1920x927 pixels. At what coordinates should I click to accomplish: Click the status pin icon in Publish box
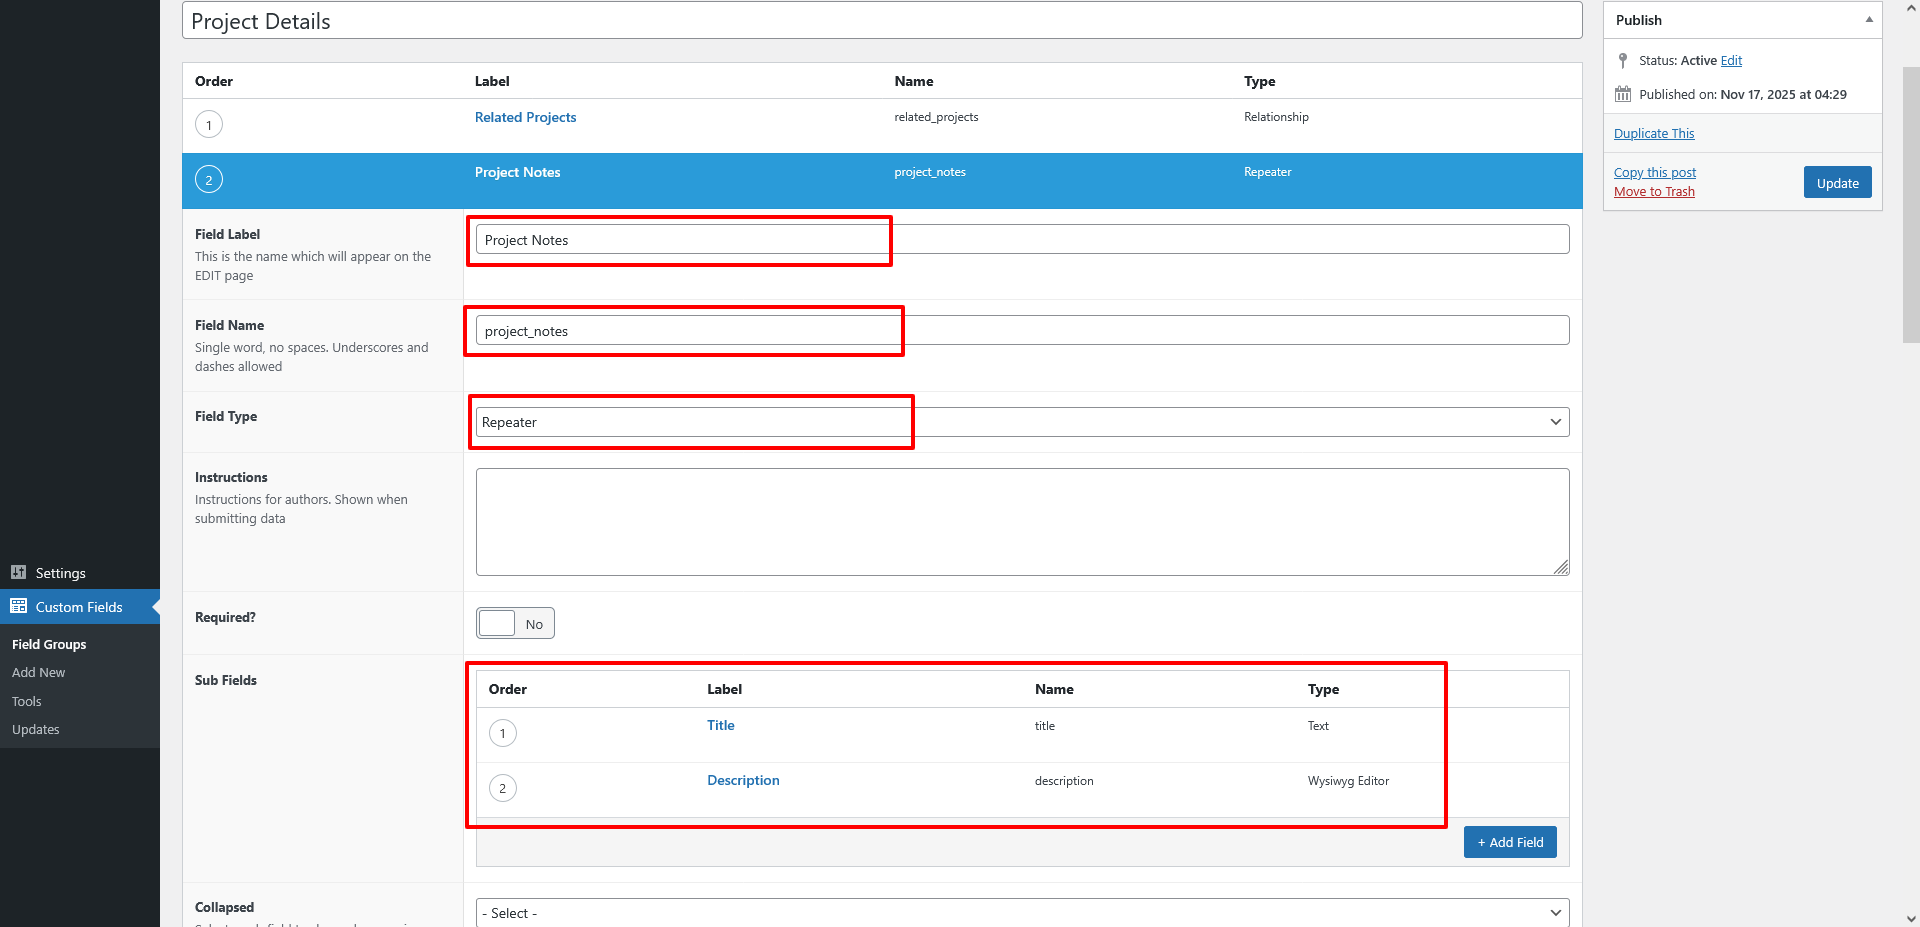(x=1622, y=61)
